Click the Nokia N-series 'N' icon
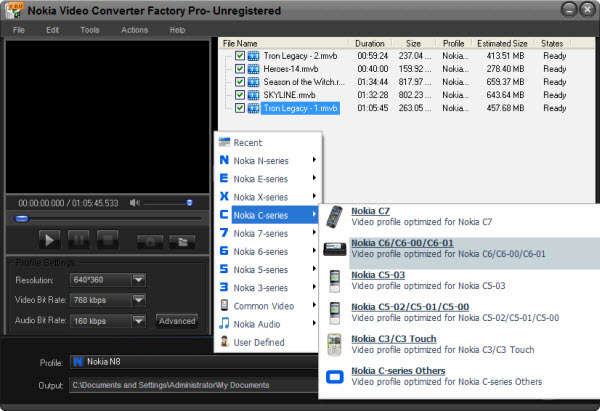This screenshot has width=600, height=411. 224,160
